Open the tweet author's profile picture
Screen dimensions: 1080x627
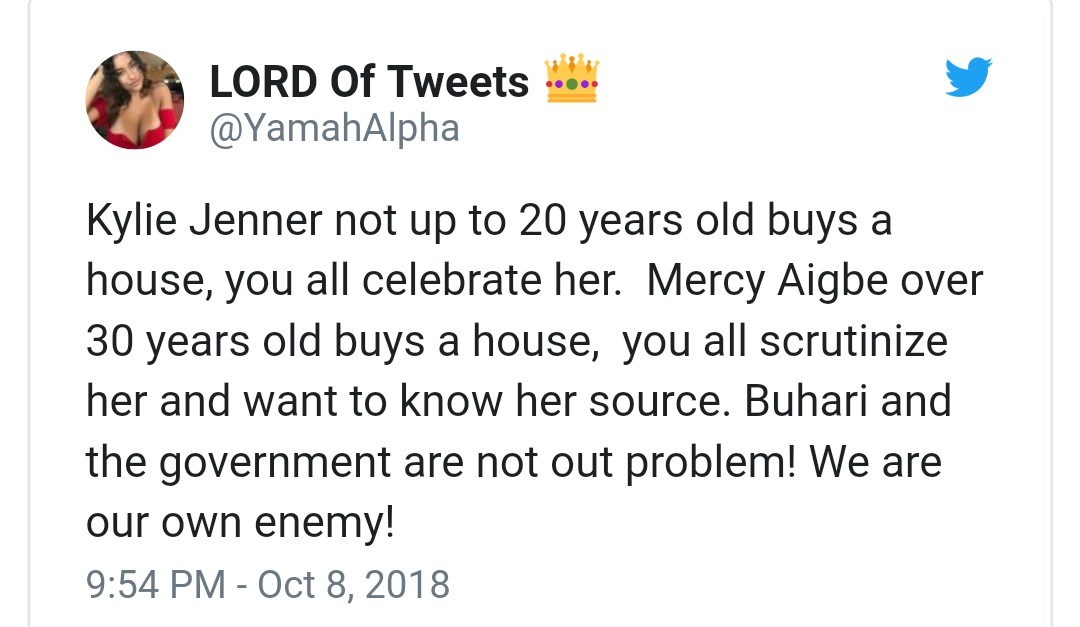(135, 100)
